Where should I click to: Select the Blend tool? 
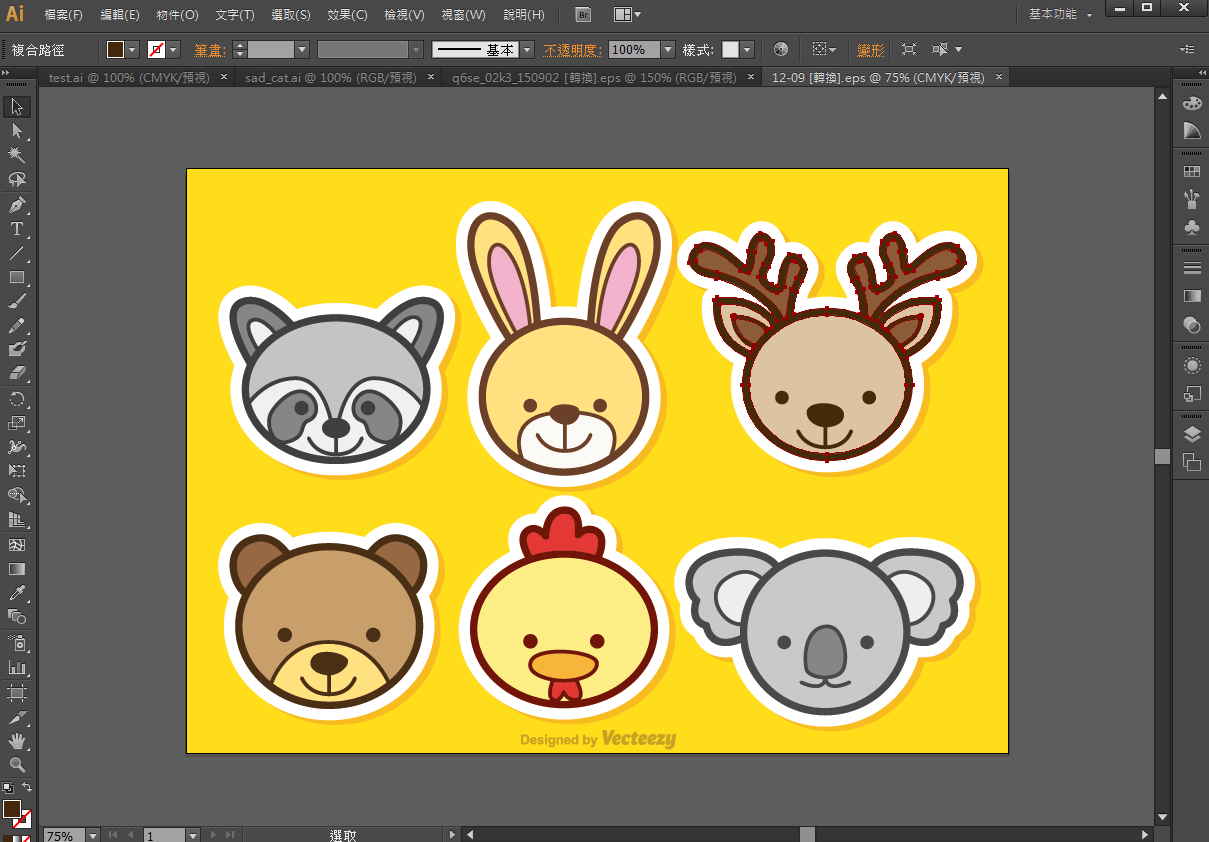tap(17, 617)
